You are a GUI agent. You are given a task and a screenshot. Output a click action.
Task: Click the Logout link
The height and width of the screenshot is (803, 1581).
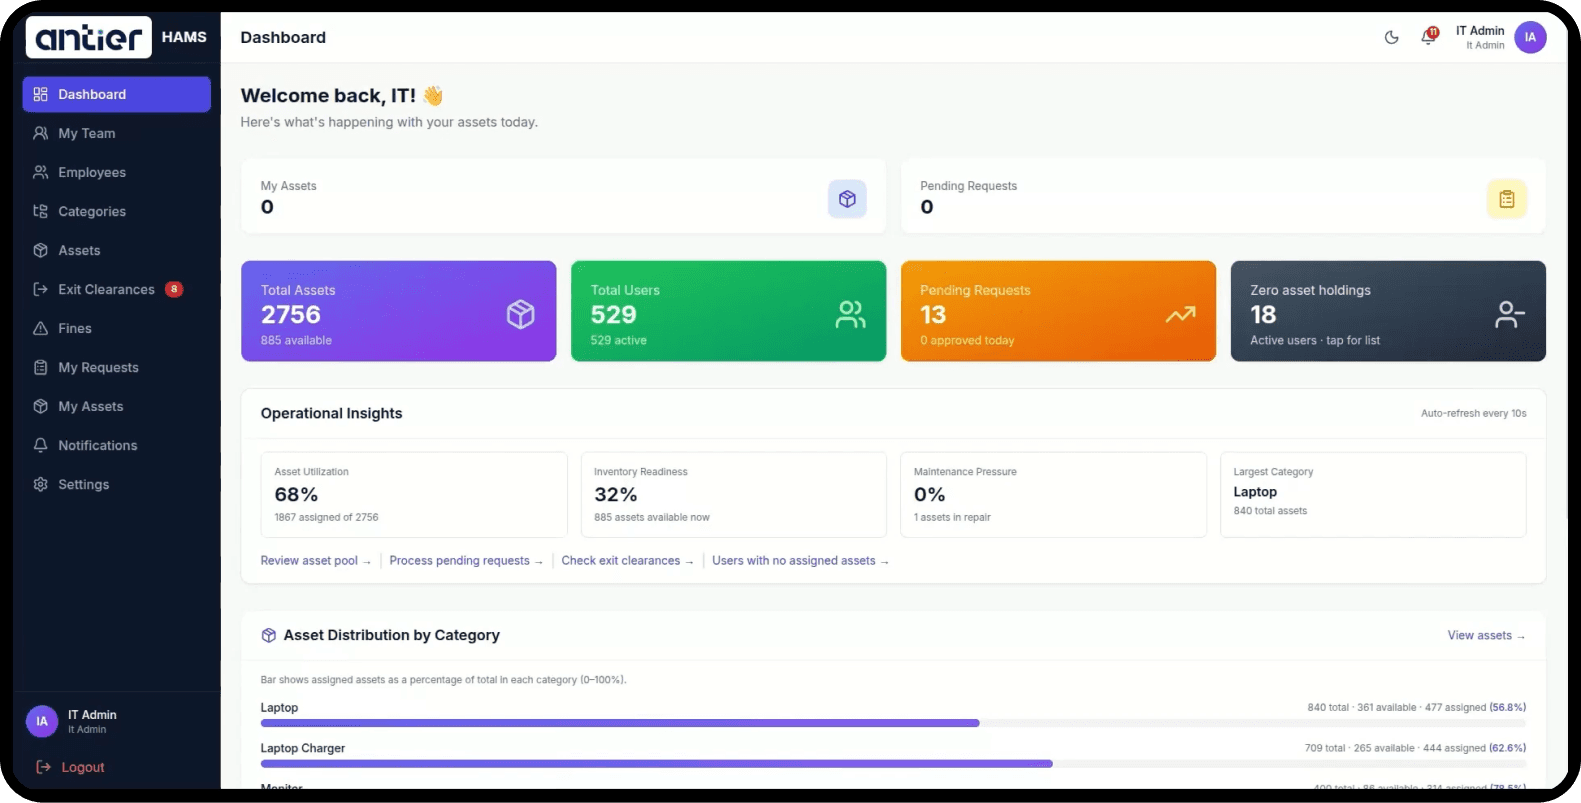(x=83, y=767)
